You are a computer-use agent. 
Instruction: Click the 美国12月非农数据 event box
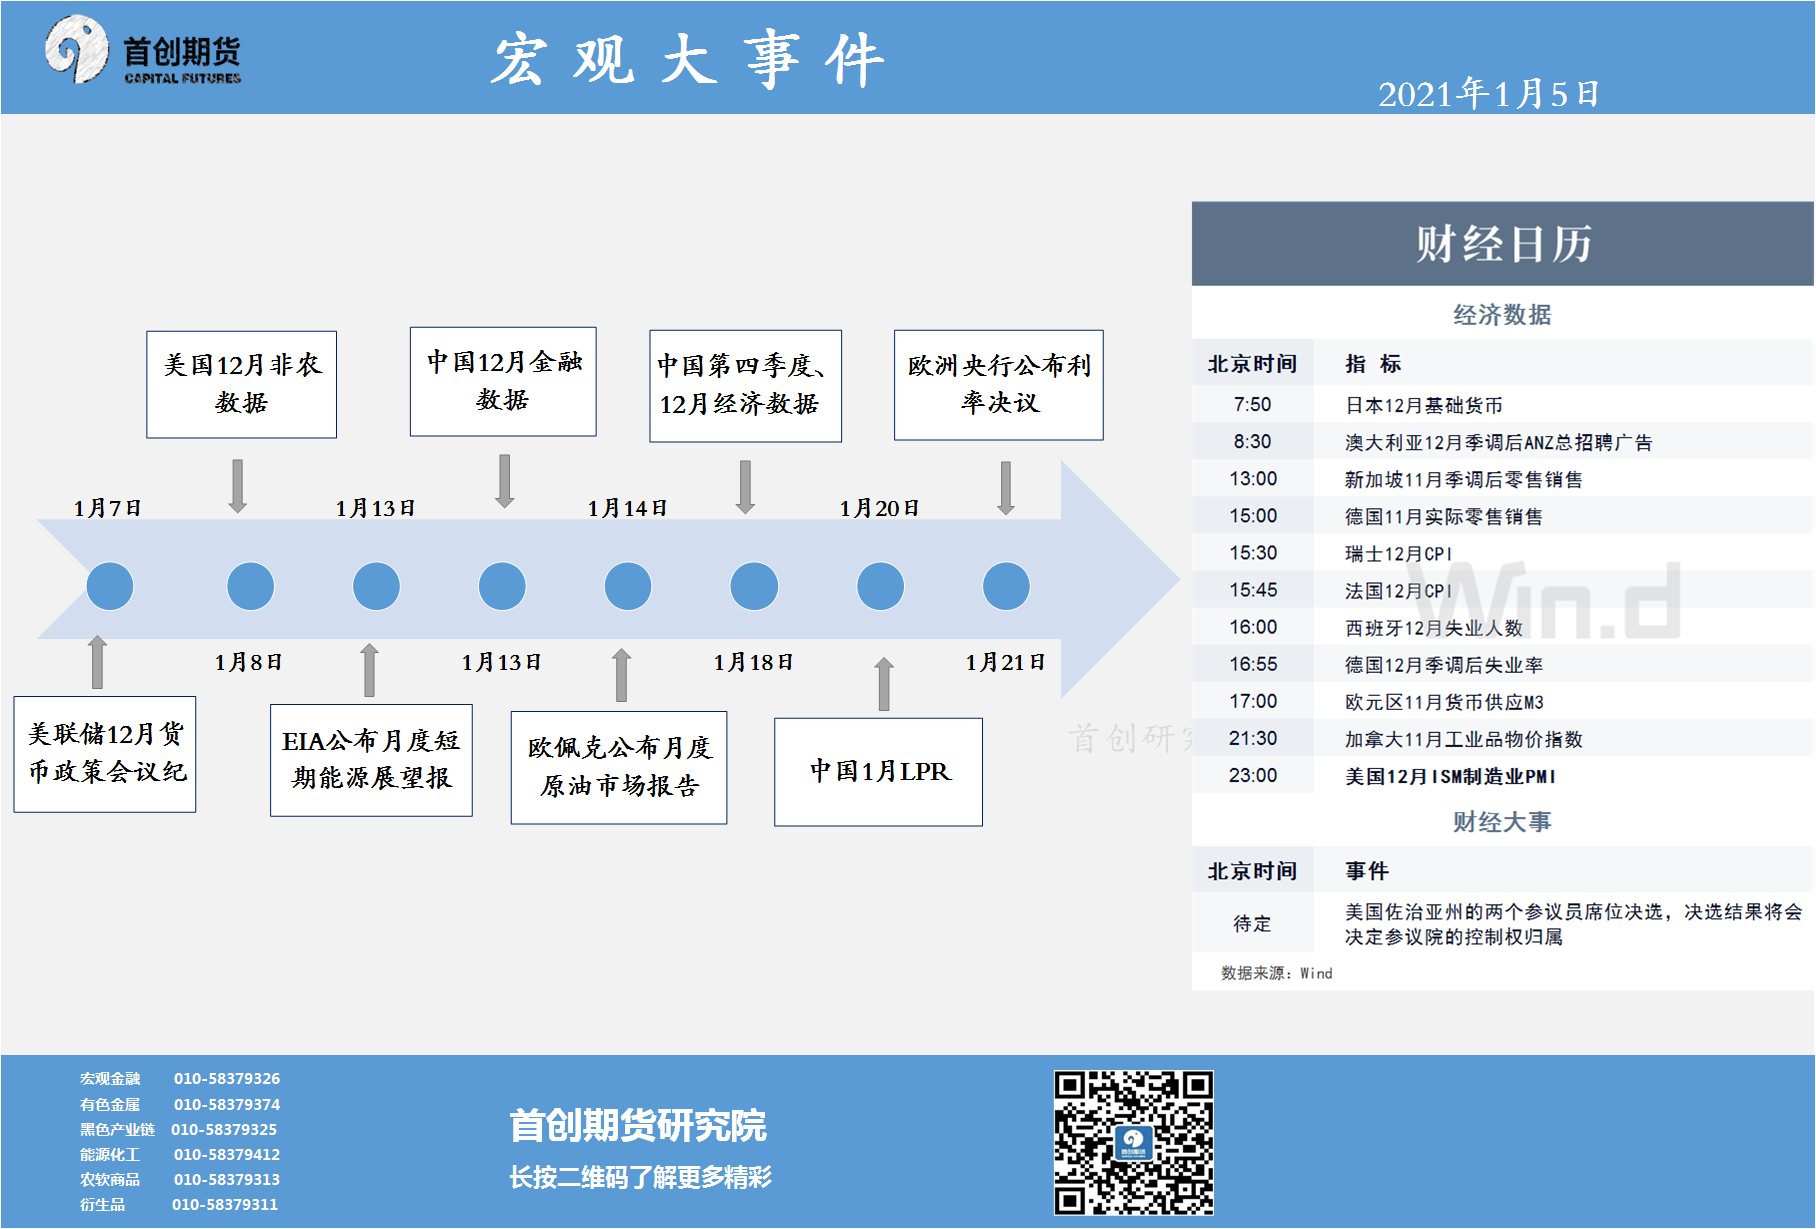[x=241, y=385]
